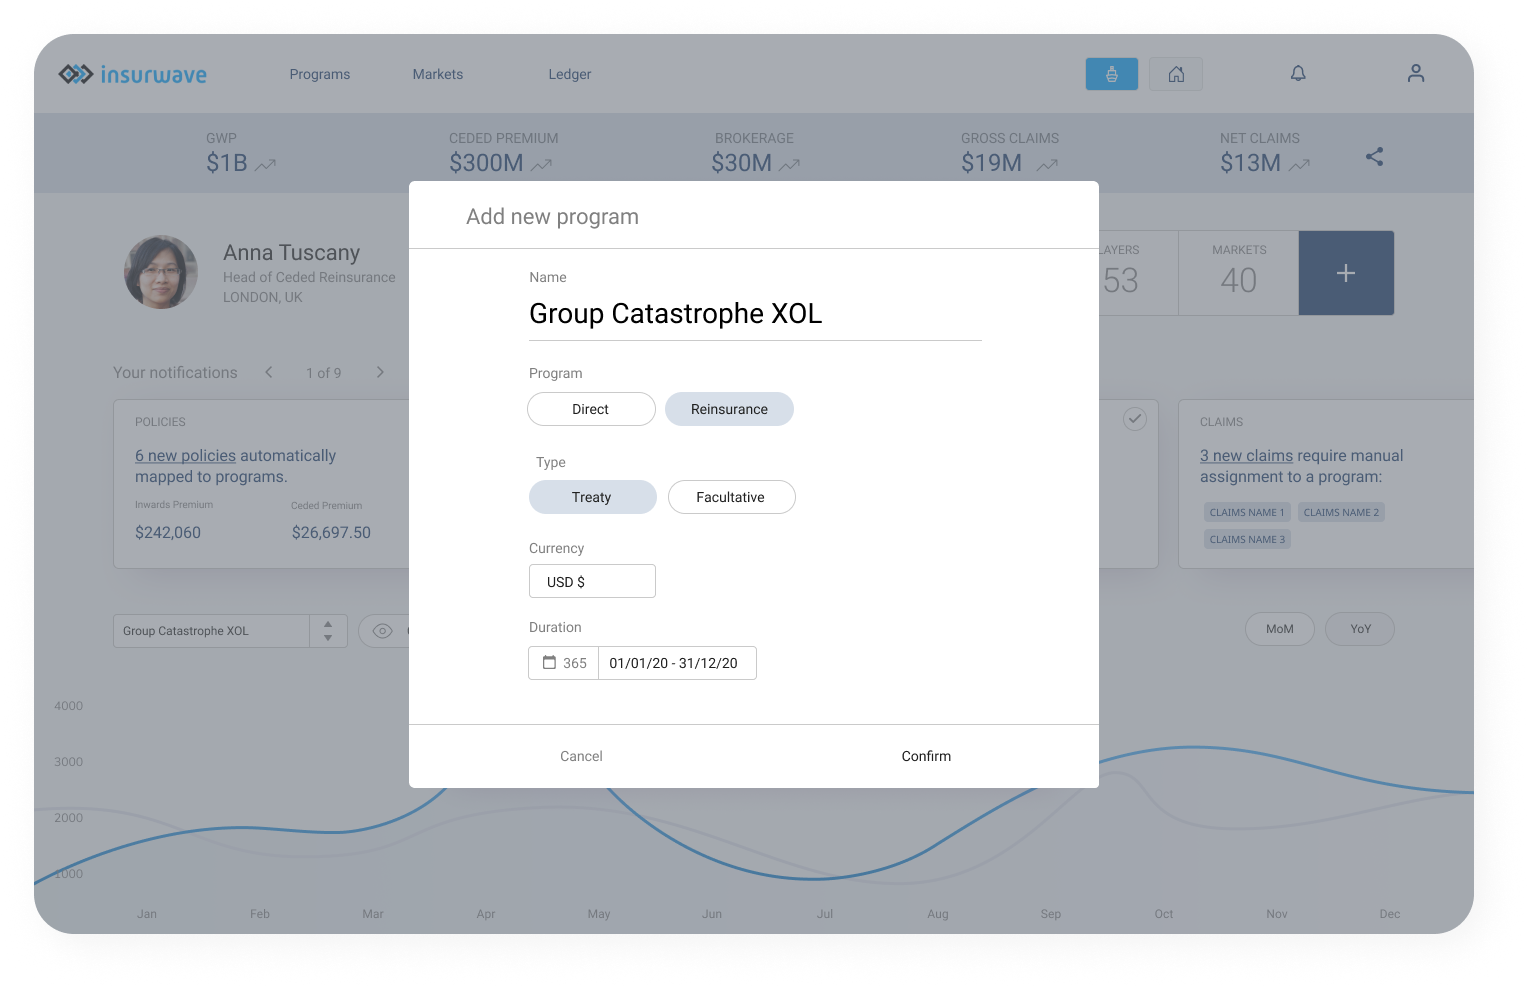Open the home icon button
Viewport: 1528px width, 988px height.
click(1176, 74)
